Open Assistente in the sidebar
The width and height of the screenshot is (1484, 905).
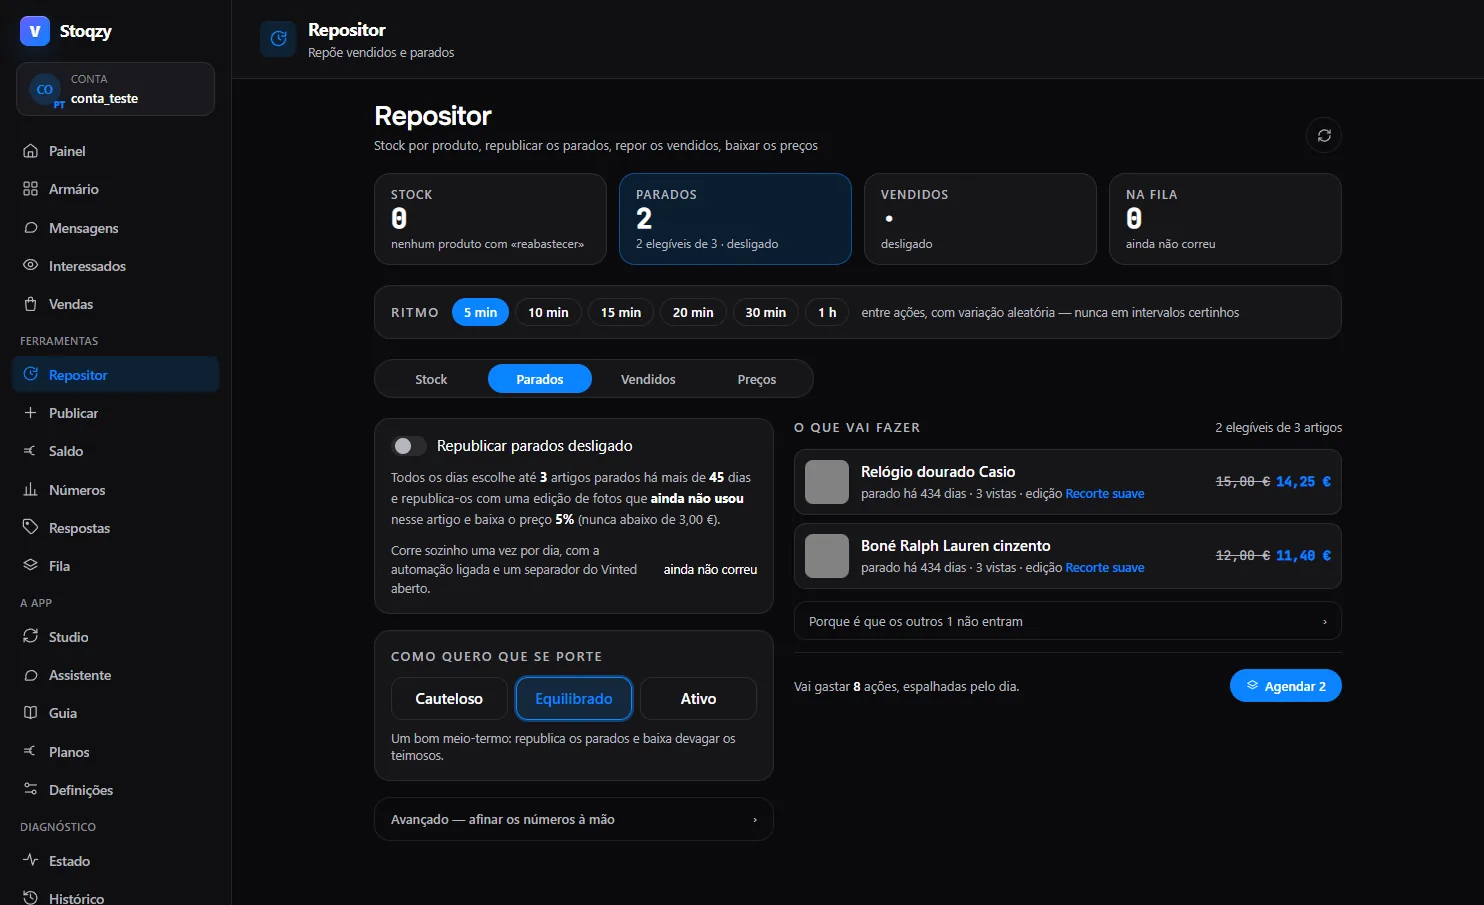115,675
